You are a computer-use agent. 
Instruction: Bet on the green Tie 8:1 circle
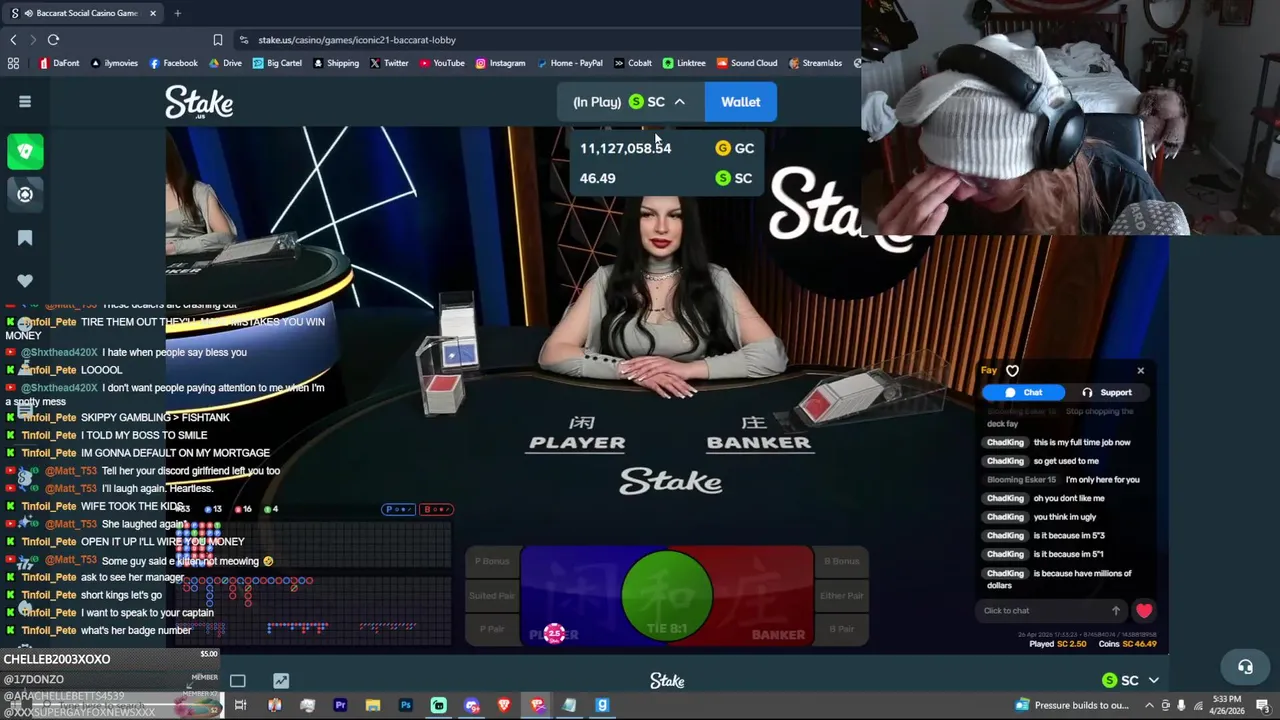point(667,595)
